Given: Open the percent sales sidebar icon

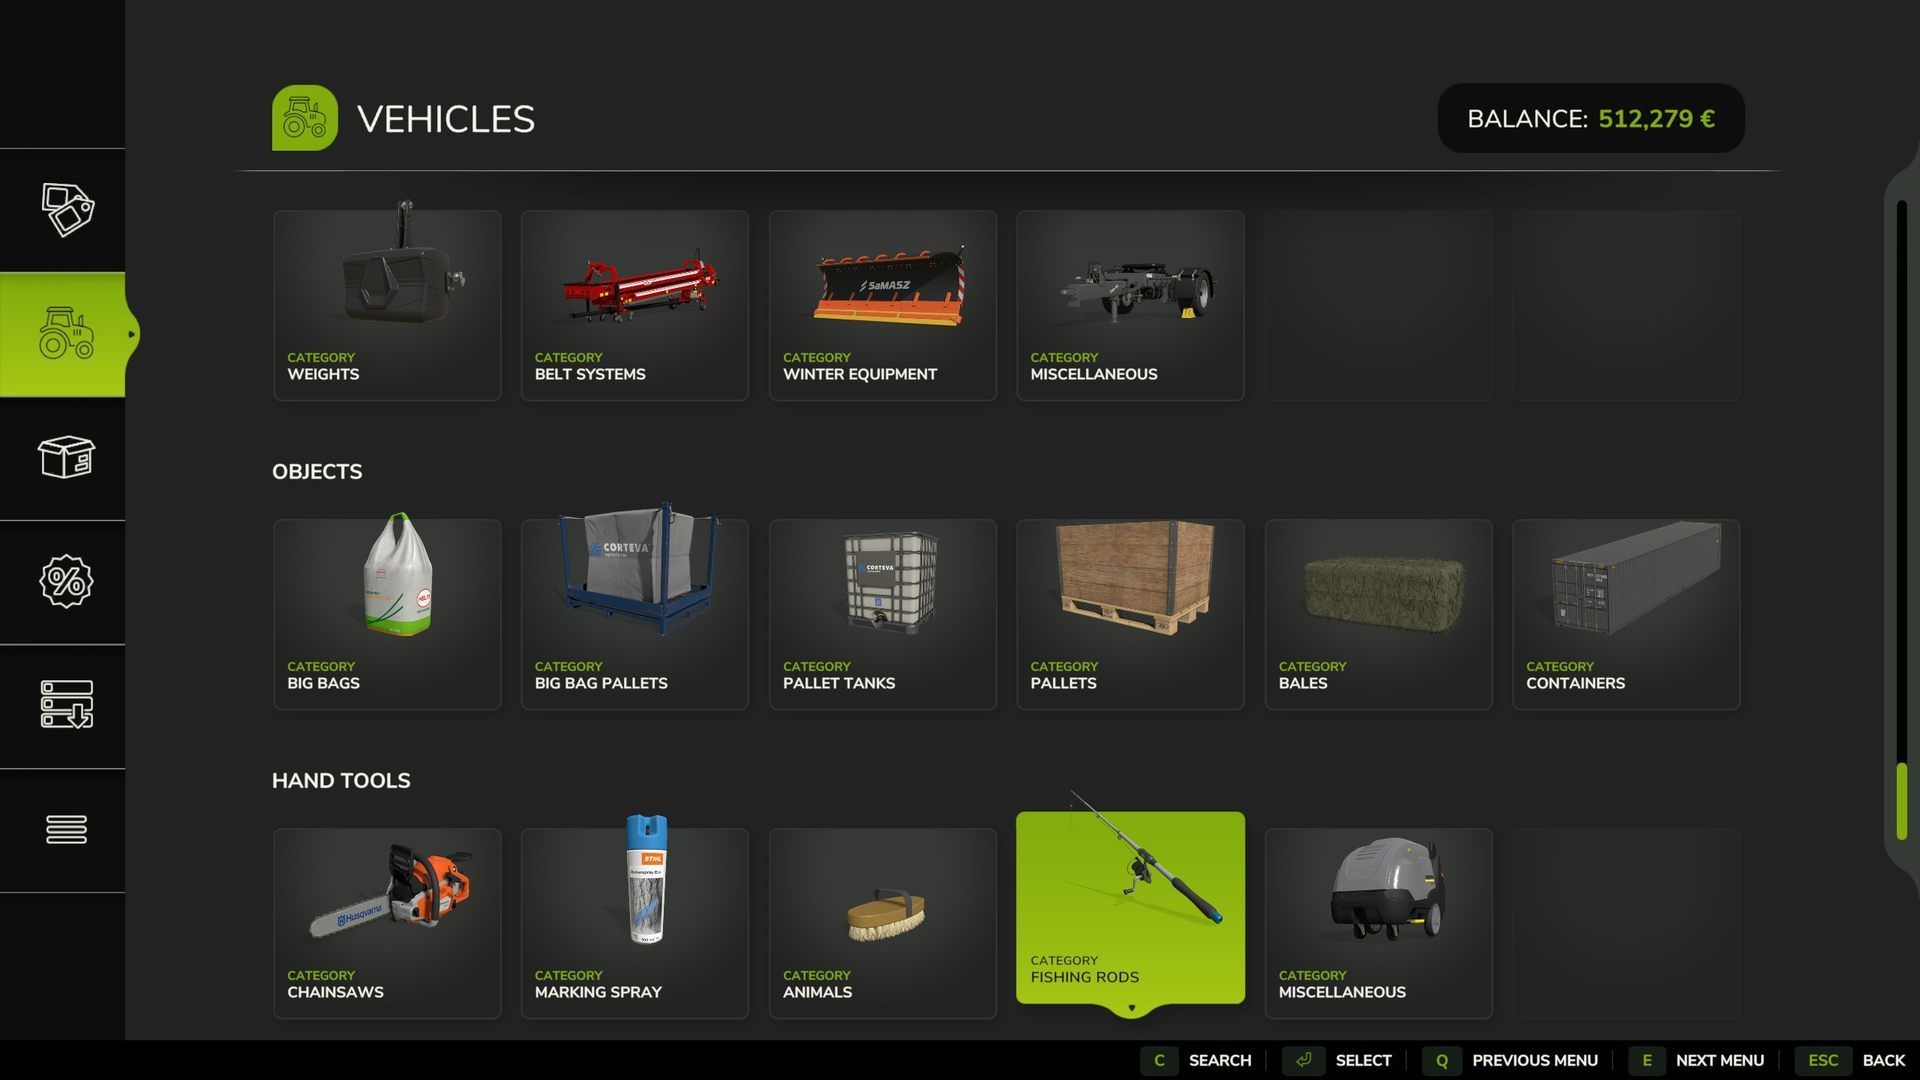Looking at the screenshot, I should tap(66, 581).
